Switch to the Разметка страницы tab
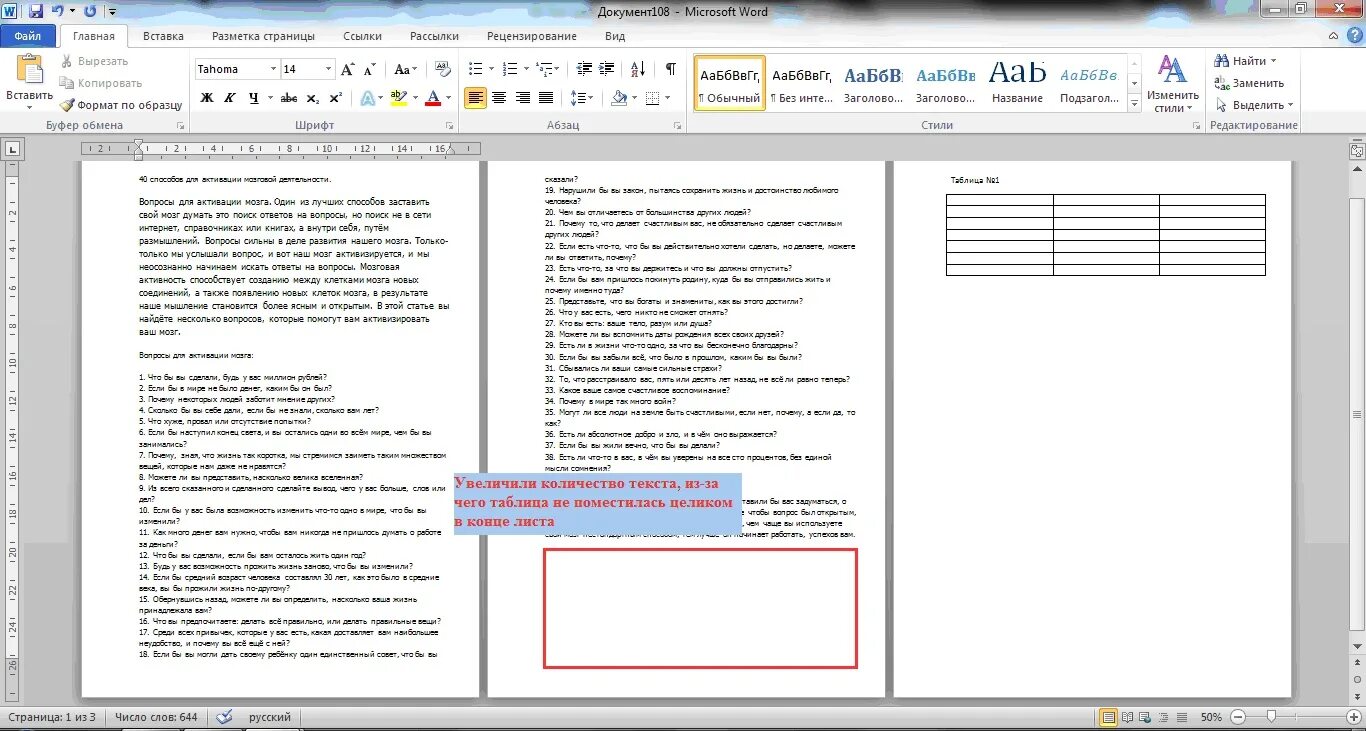The image size is (1366, 731). pos(263,36)
